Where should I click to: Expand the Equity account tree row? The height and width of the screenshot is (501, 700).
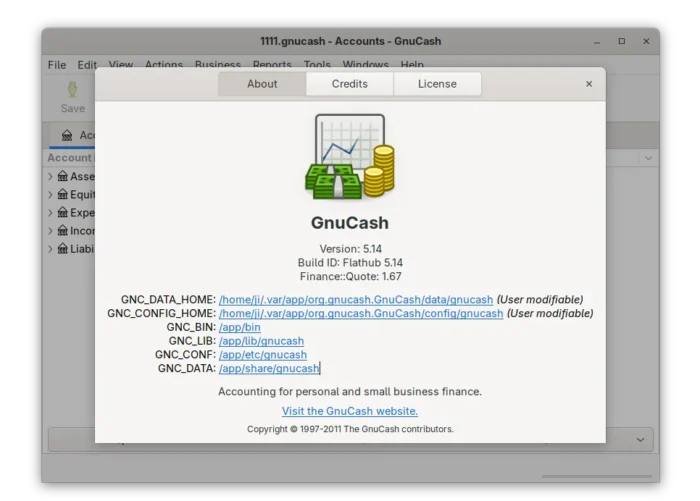click(51, 195)
